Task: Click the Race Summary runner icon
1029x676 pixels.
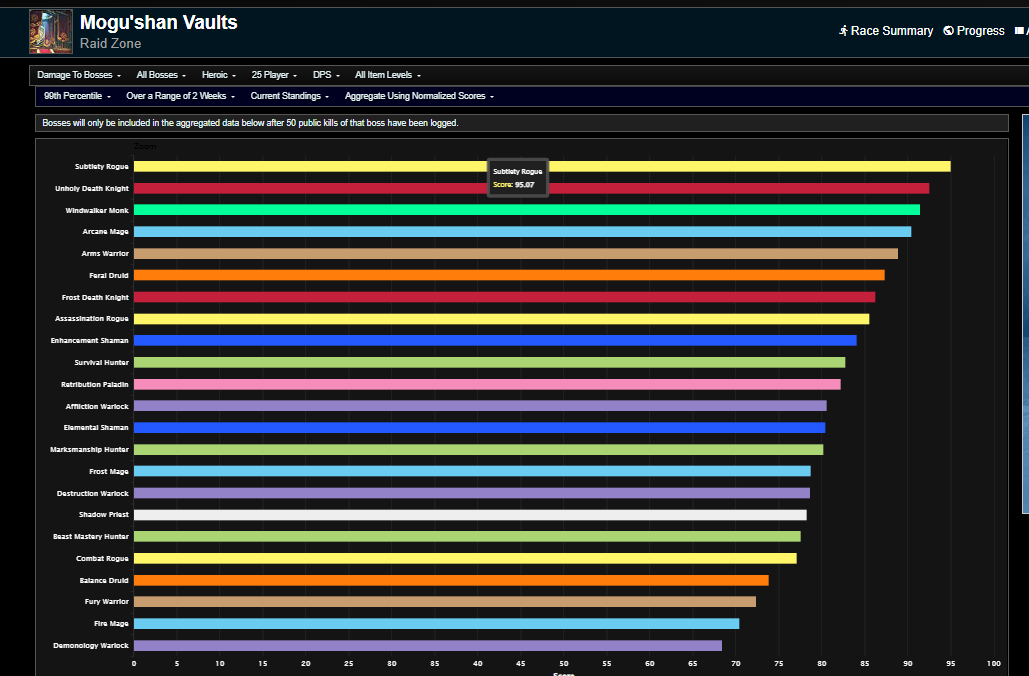Action: click(843, 31)
